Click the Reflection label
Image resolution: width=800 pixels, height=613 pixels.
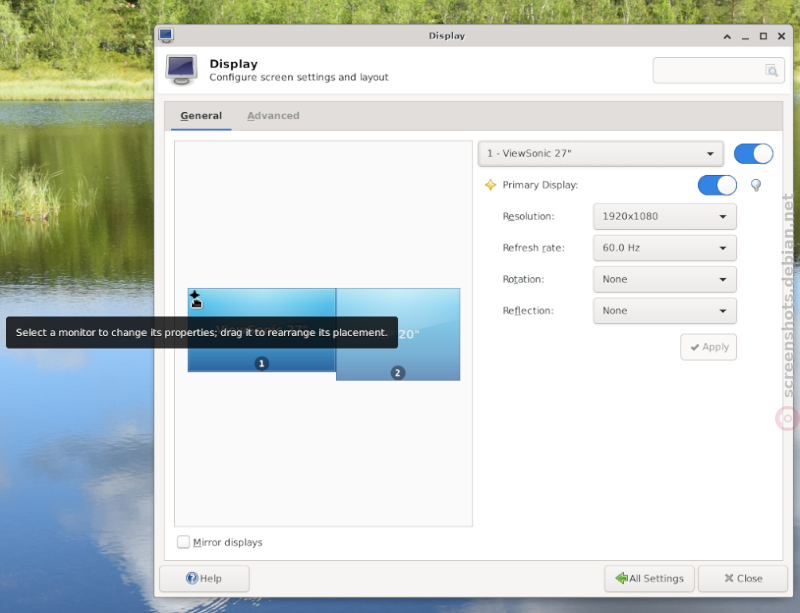[528, 311]
